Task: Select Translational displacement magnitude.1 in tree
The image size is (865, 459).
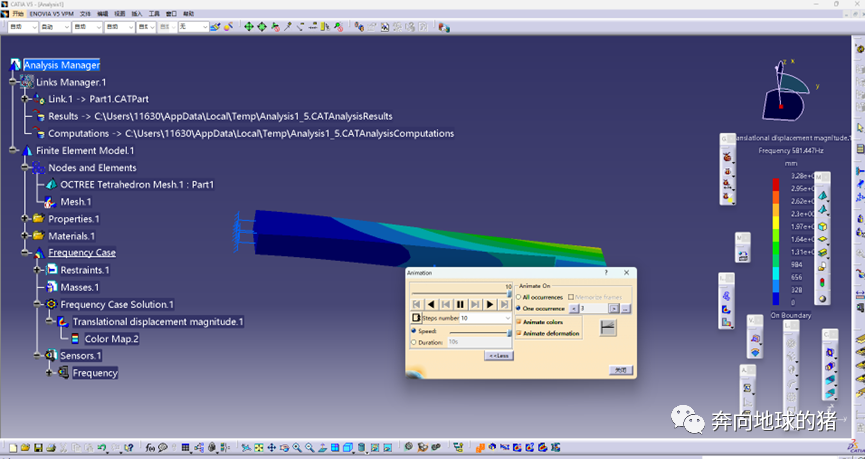Action: point(158,322)
